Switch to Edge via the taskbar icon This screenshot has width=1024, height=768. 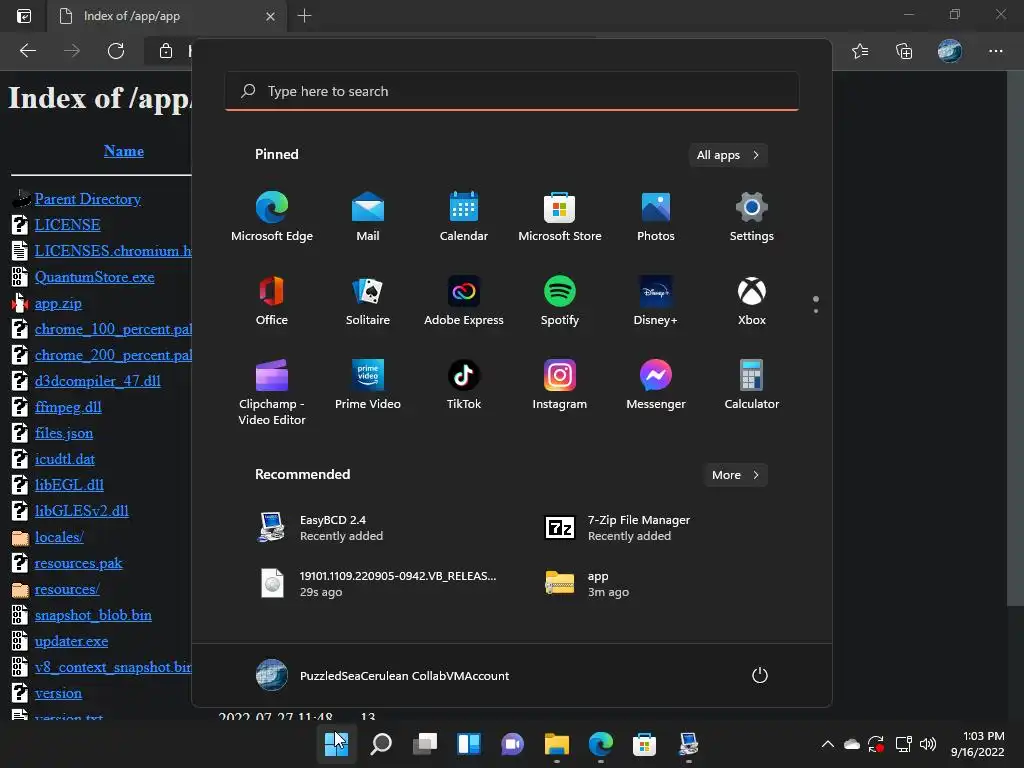(600, 744)
